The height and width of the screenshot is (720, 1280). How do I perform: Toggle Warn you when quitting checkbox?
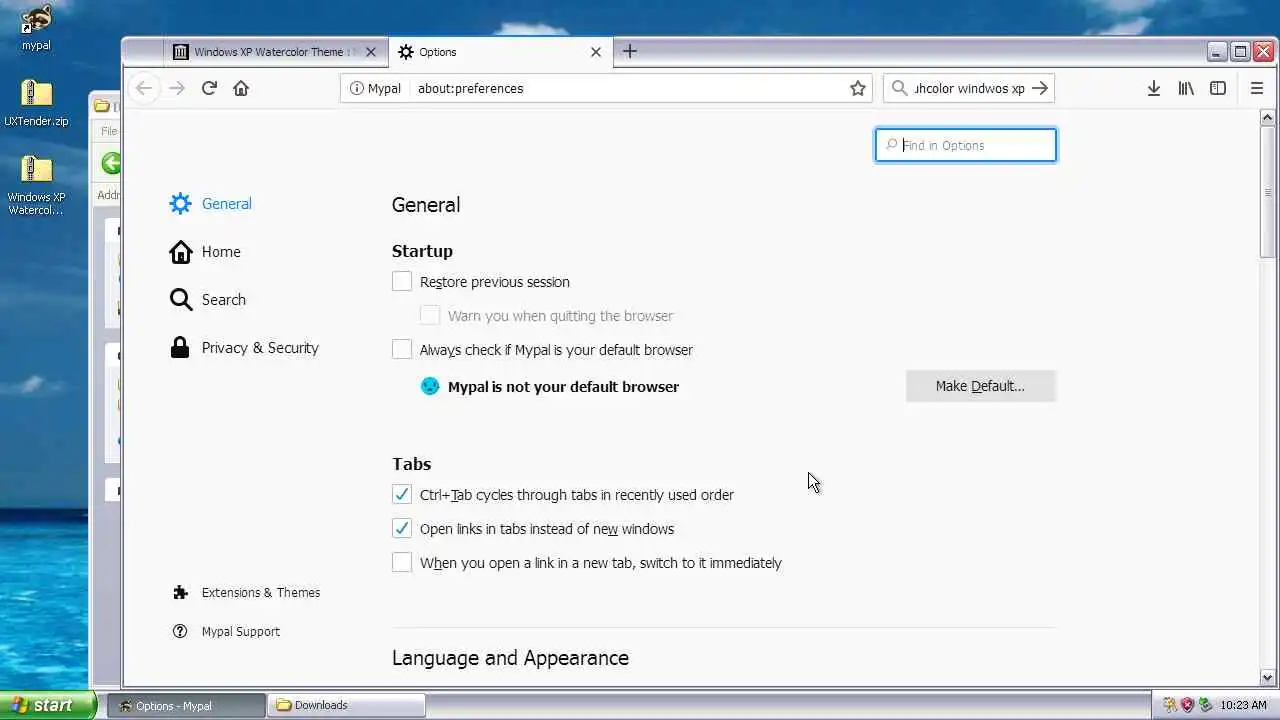coord(430,316)
